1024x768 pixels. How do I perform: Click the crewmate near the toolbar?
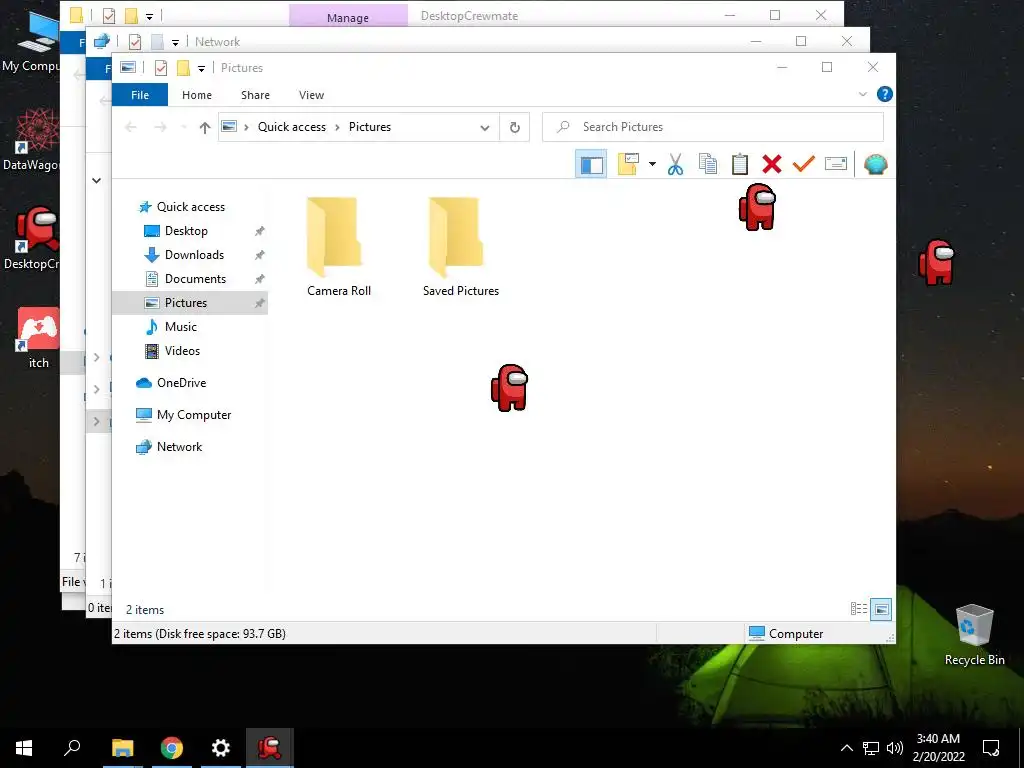[x=758, y=206]
